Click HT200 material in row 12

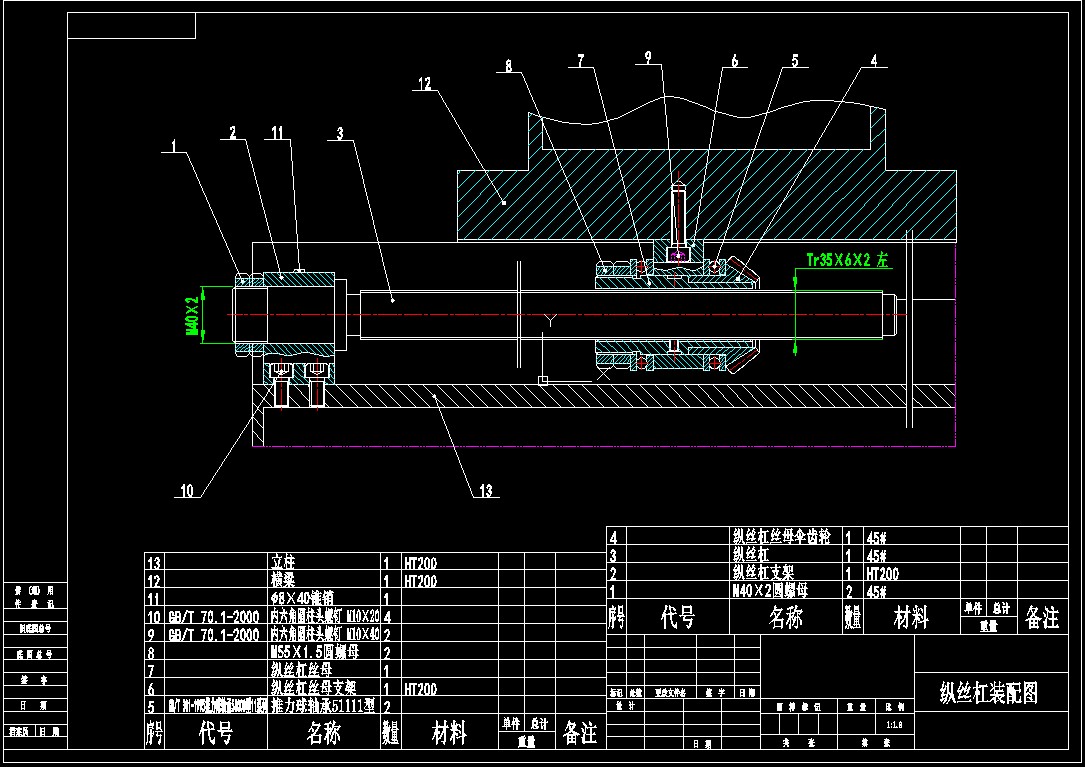click(x=421, y=581)
